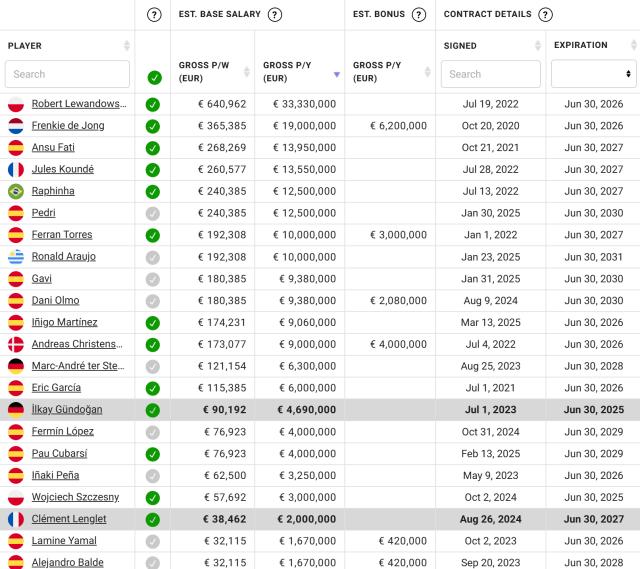Click the Brazil flag beside Raphinha
Screen dimensions: 640x569
pyautogui.click(x=16, y=191)
